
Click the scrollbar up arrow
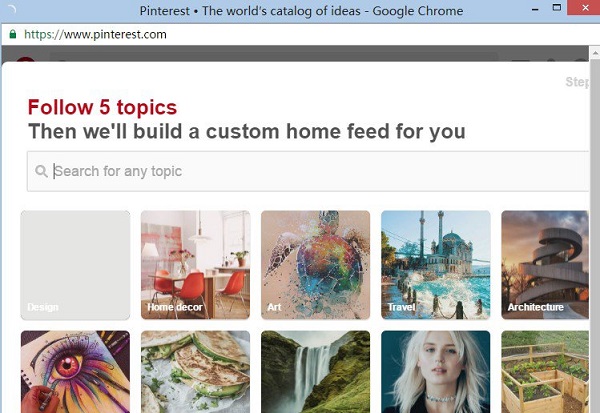point(595,52)
